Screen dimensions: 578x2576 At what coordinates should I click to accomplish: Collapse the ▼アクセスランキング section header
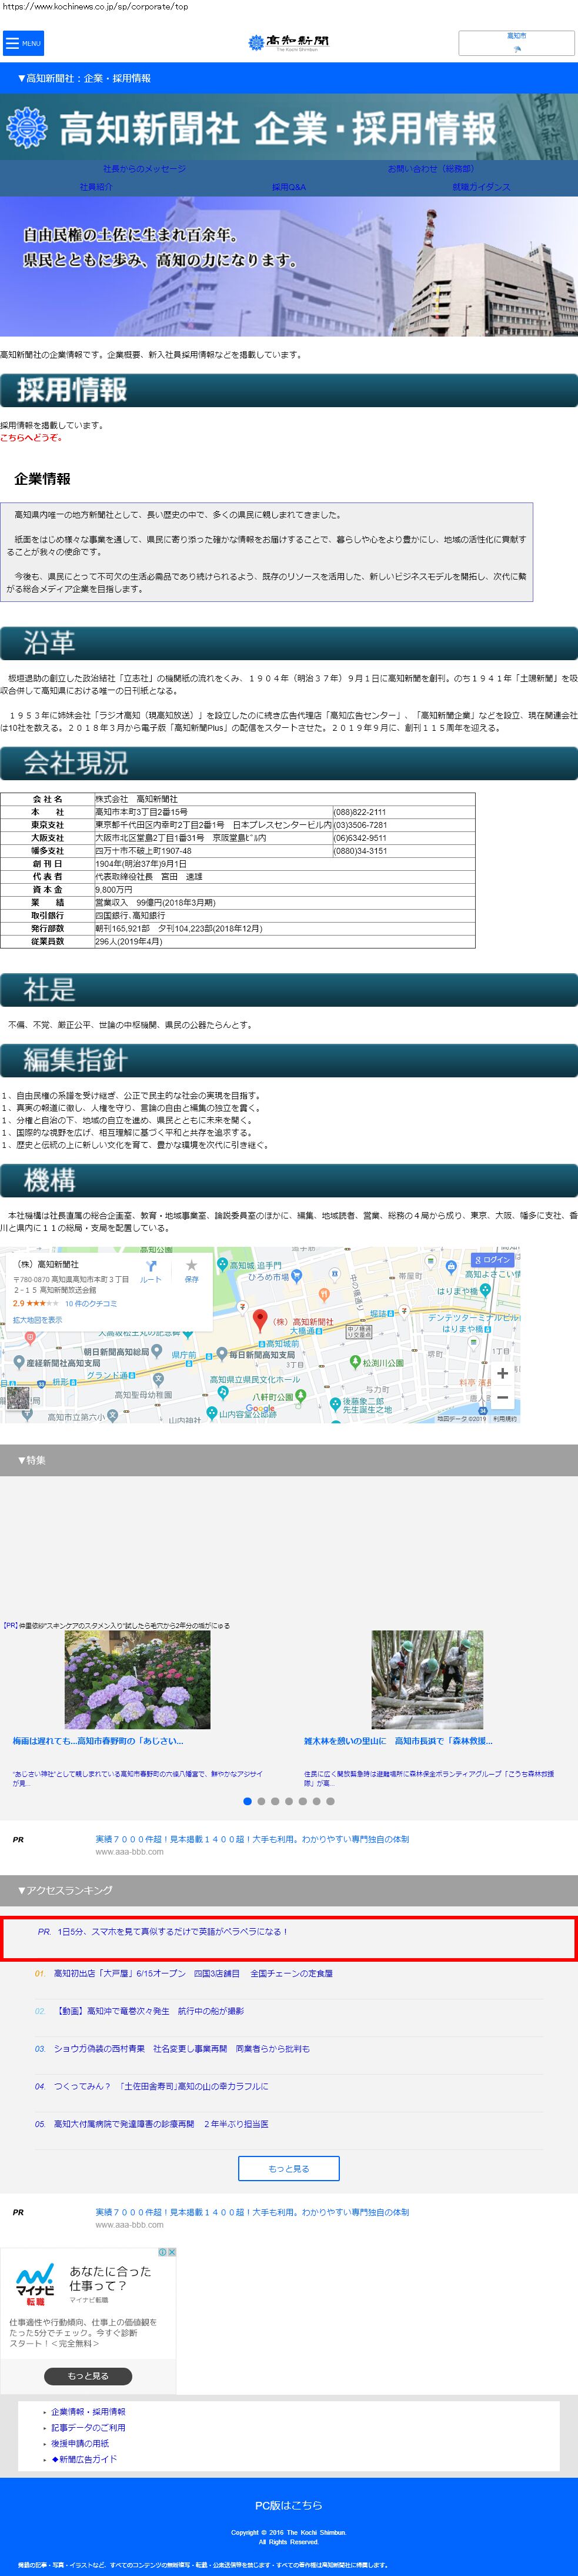[x=289, y=1890]
